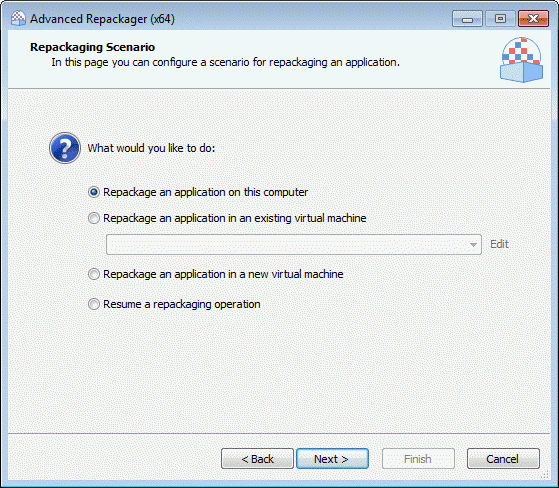Click the text What would you like to do
Viewport: 559px width, 488px height.
pyautogui.click(x=152, y=148)
